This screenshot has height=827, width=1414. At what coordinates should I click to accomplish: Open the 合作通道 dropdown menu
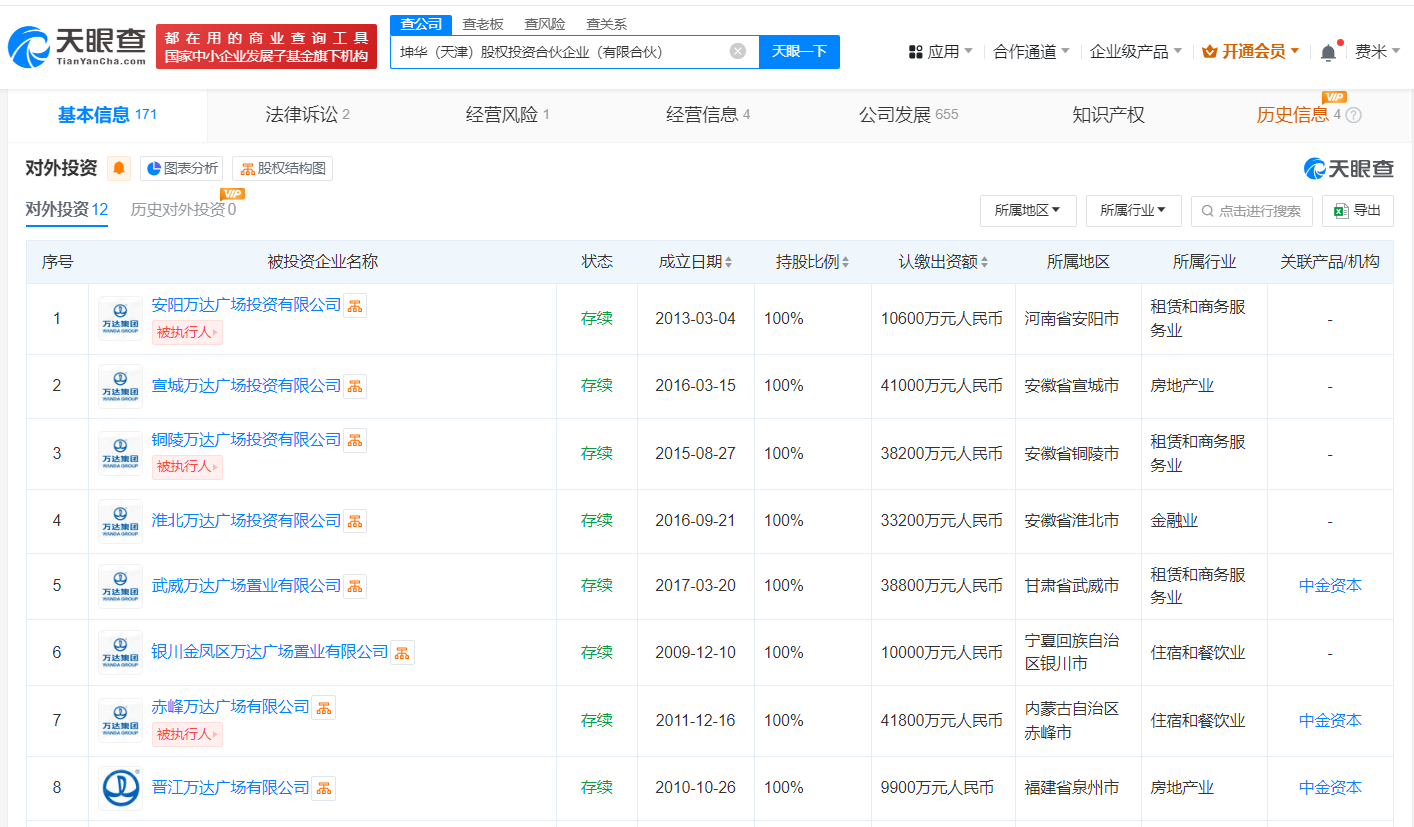1031,51
